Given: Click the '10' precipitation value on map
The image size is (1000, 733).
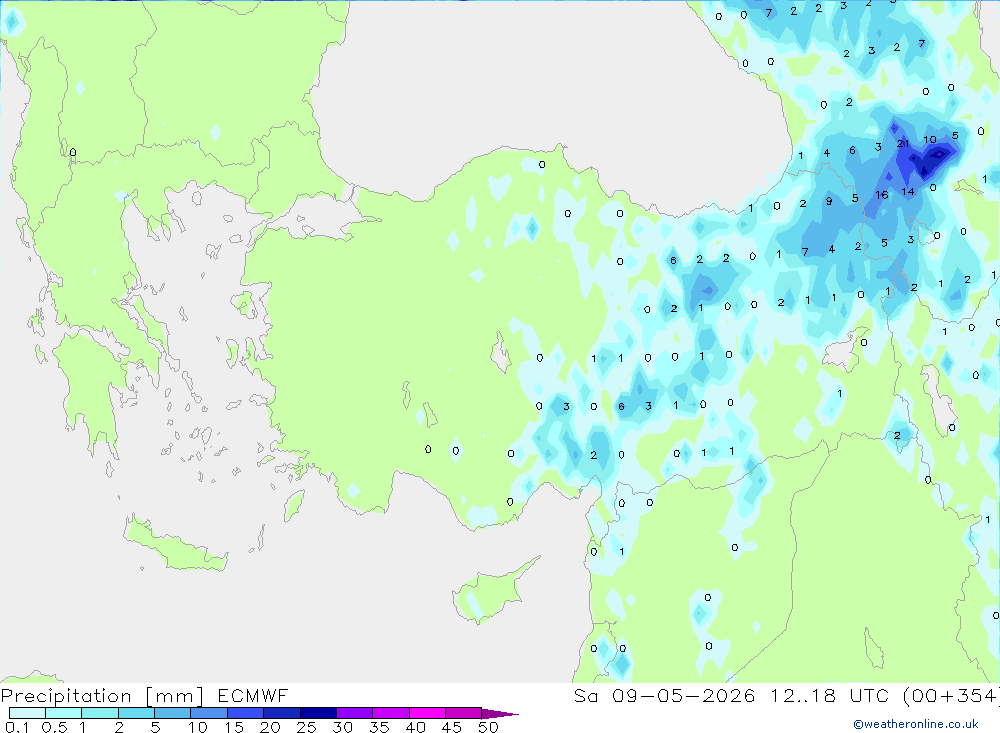Looking at the screenshot, I should coord(930,139).
